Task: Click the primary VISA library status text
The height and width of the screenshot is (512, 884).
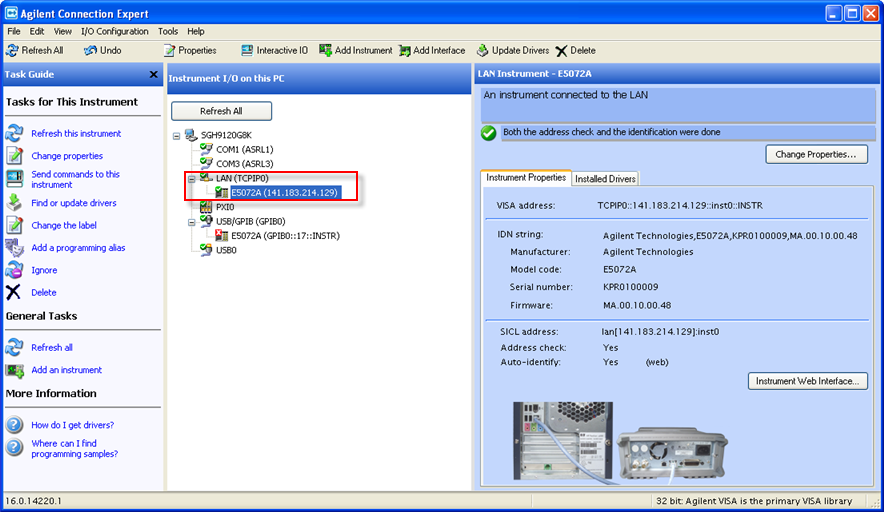Action: tap(754, 501)
